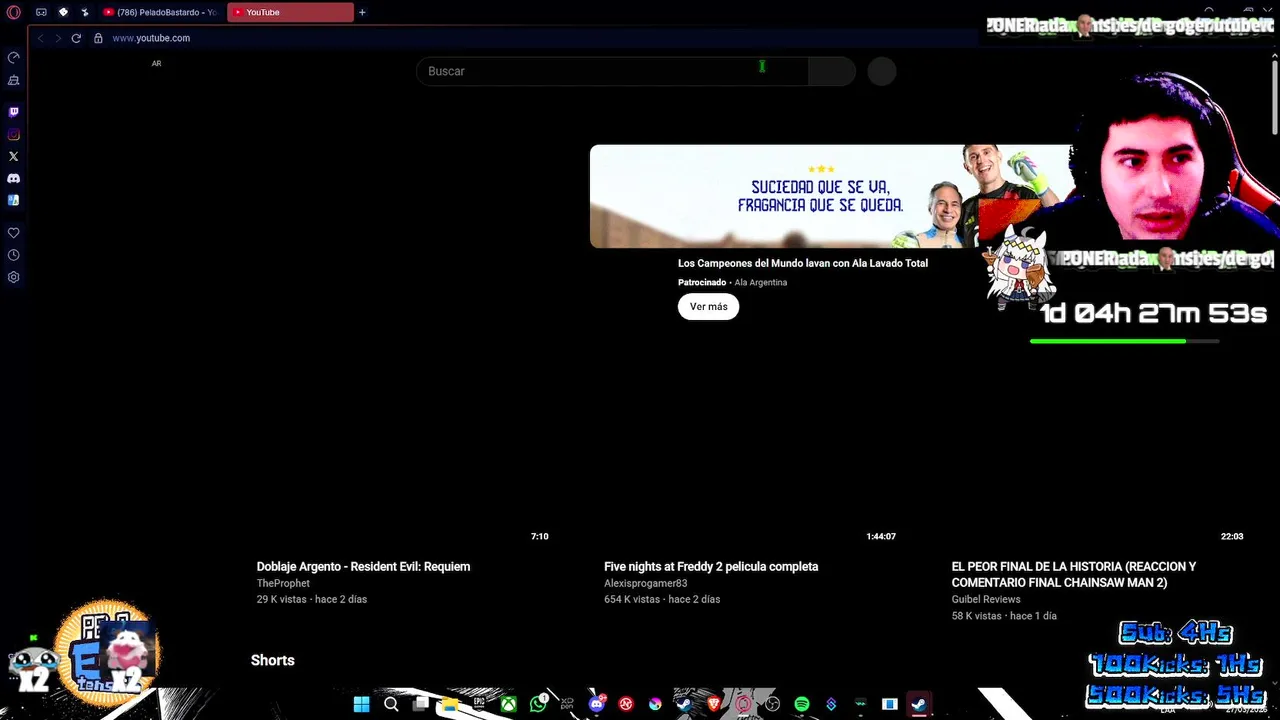Select the active YouTube tab

(290, 12)
